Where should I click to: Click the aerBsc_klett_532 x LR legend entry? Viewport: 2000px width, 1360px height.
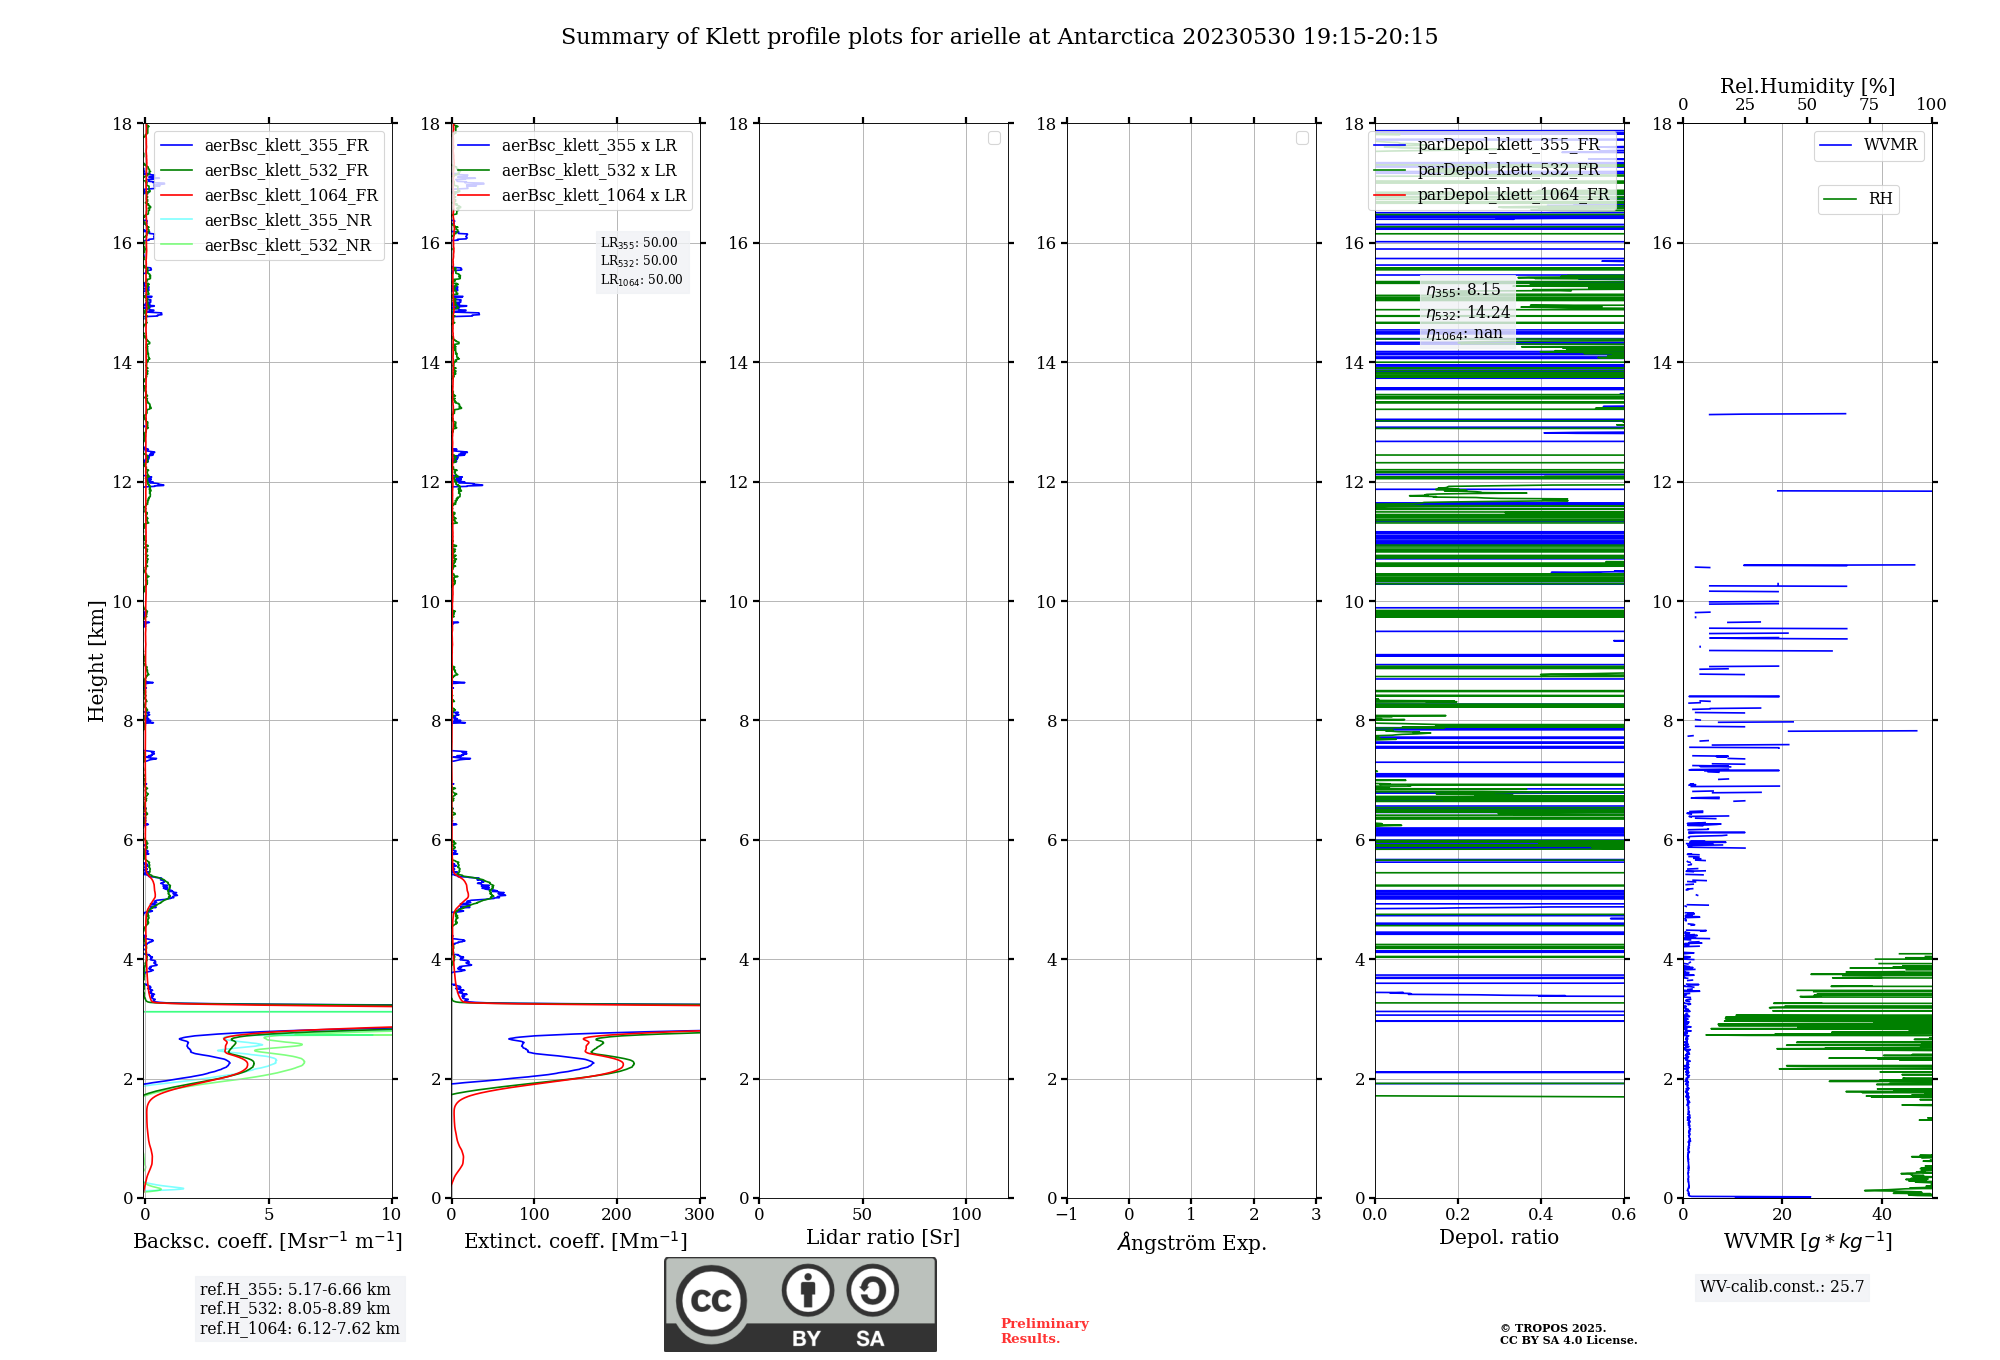tap(588, 171)
